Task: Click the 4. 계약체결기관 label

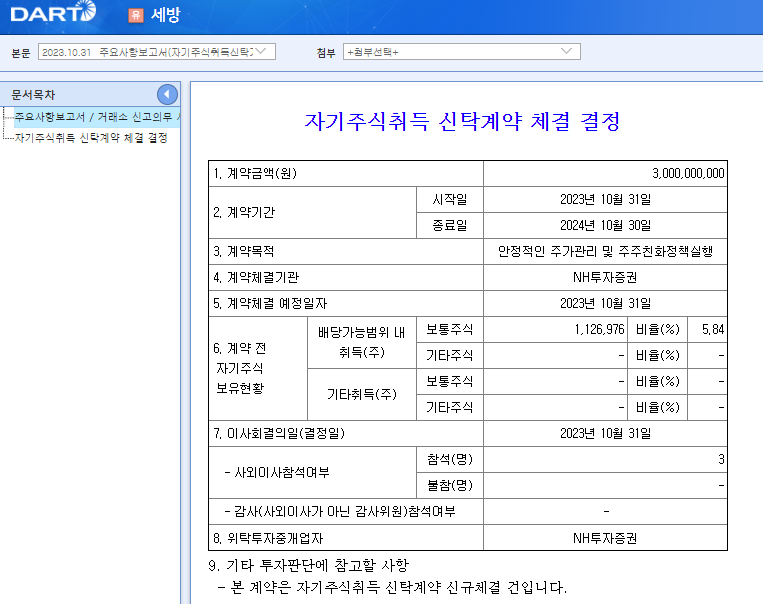Action: tap(256, 277)
